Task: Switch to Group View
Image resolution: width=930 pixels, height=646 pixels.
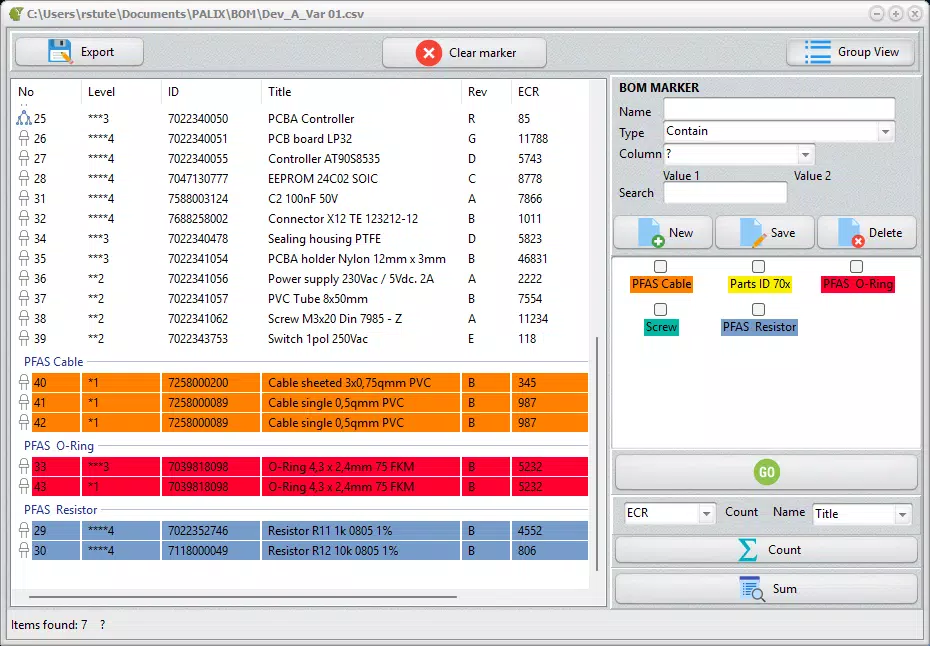Action: point(852,52)
